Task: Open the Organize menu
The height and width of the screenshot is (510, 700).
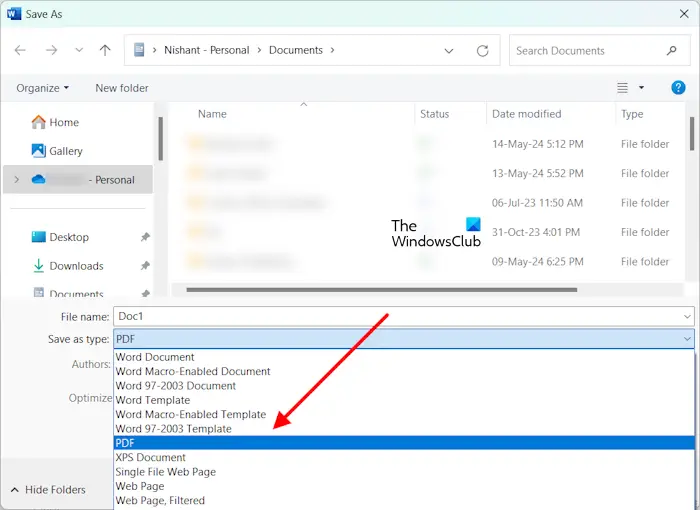Action: (42, 88)
